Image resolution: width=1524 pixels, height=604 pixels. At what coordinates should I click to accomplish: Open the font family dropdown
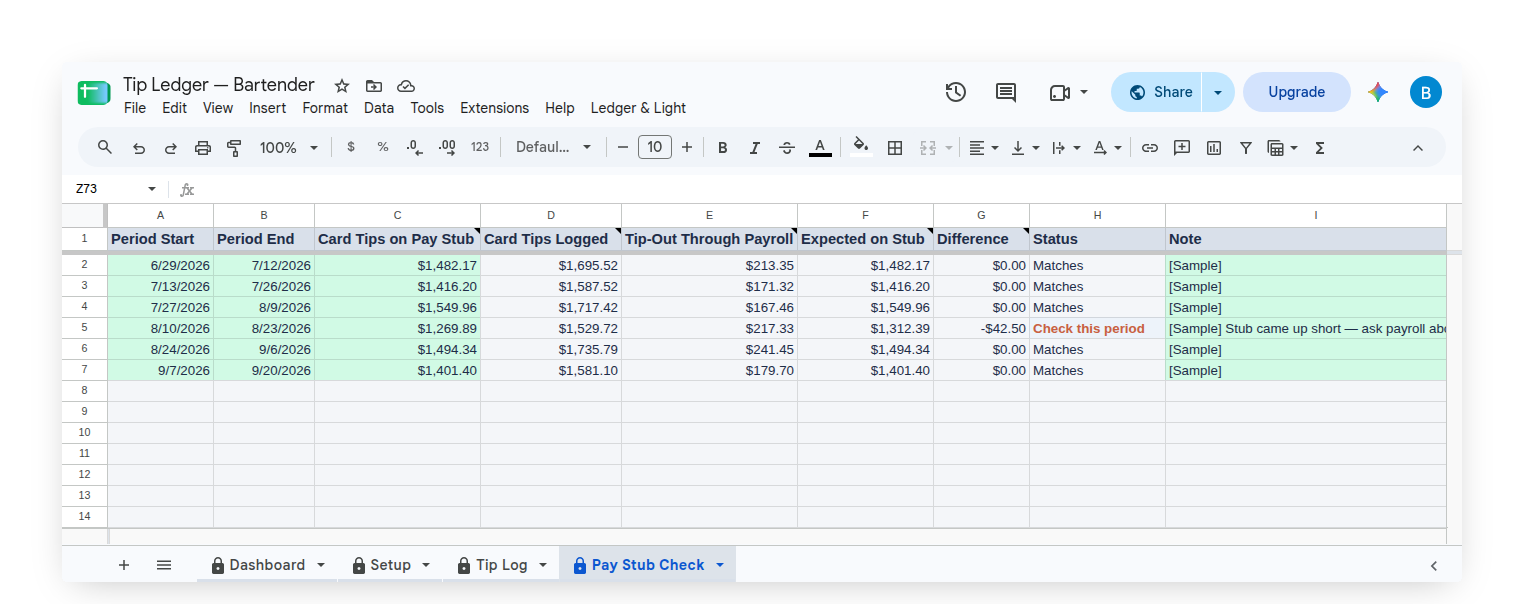pyautogui.click(x=554, y=147)
